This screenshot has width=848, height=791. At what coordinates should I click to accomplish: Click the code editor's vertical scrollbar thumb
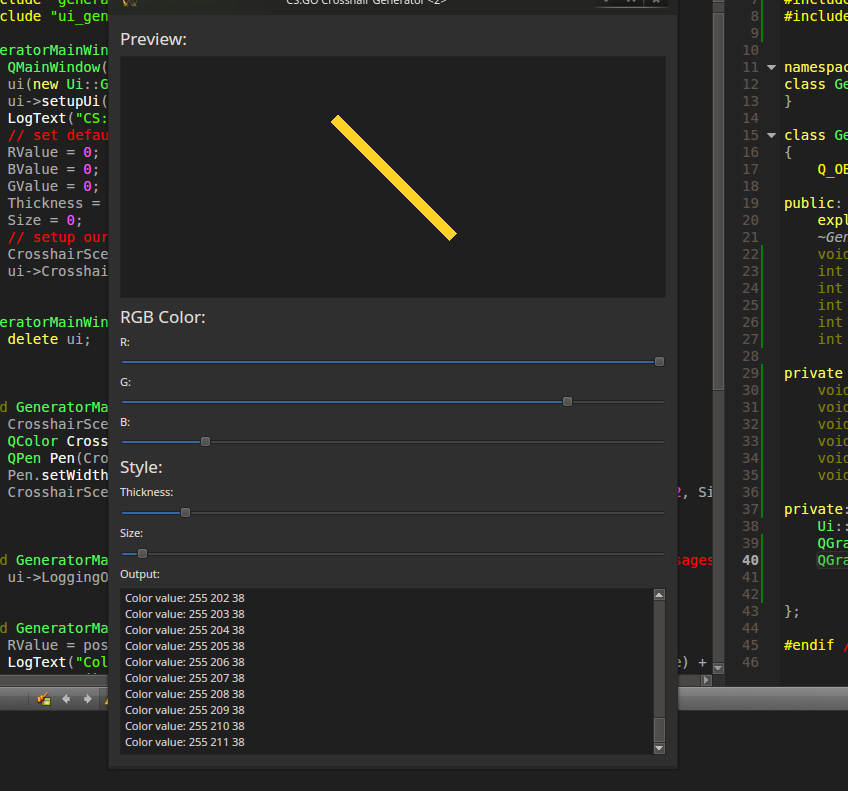coord(718,200)
